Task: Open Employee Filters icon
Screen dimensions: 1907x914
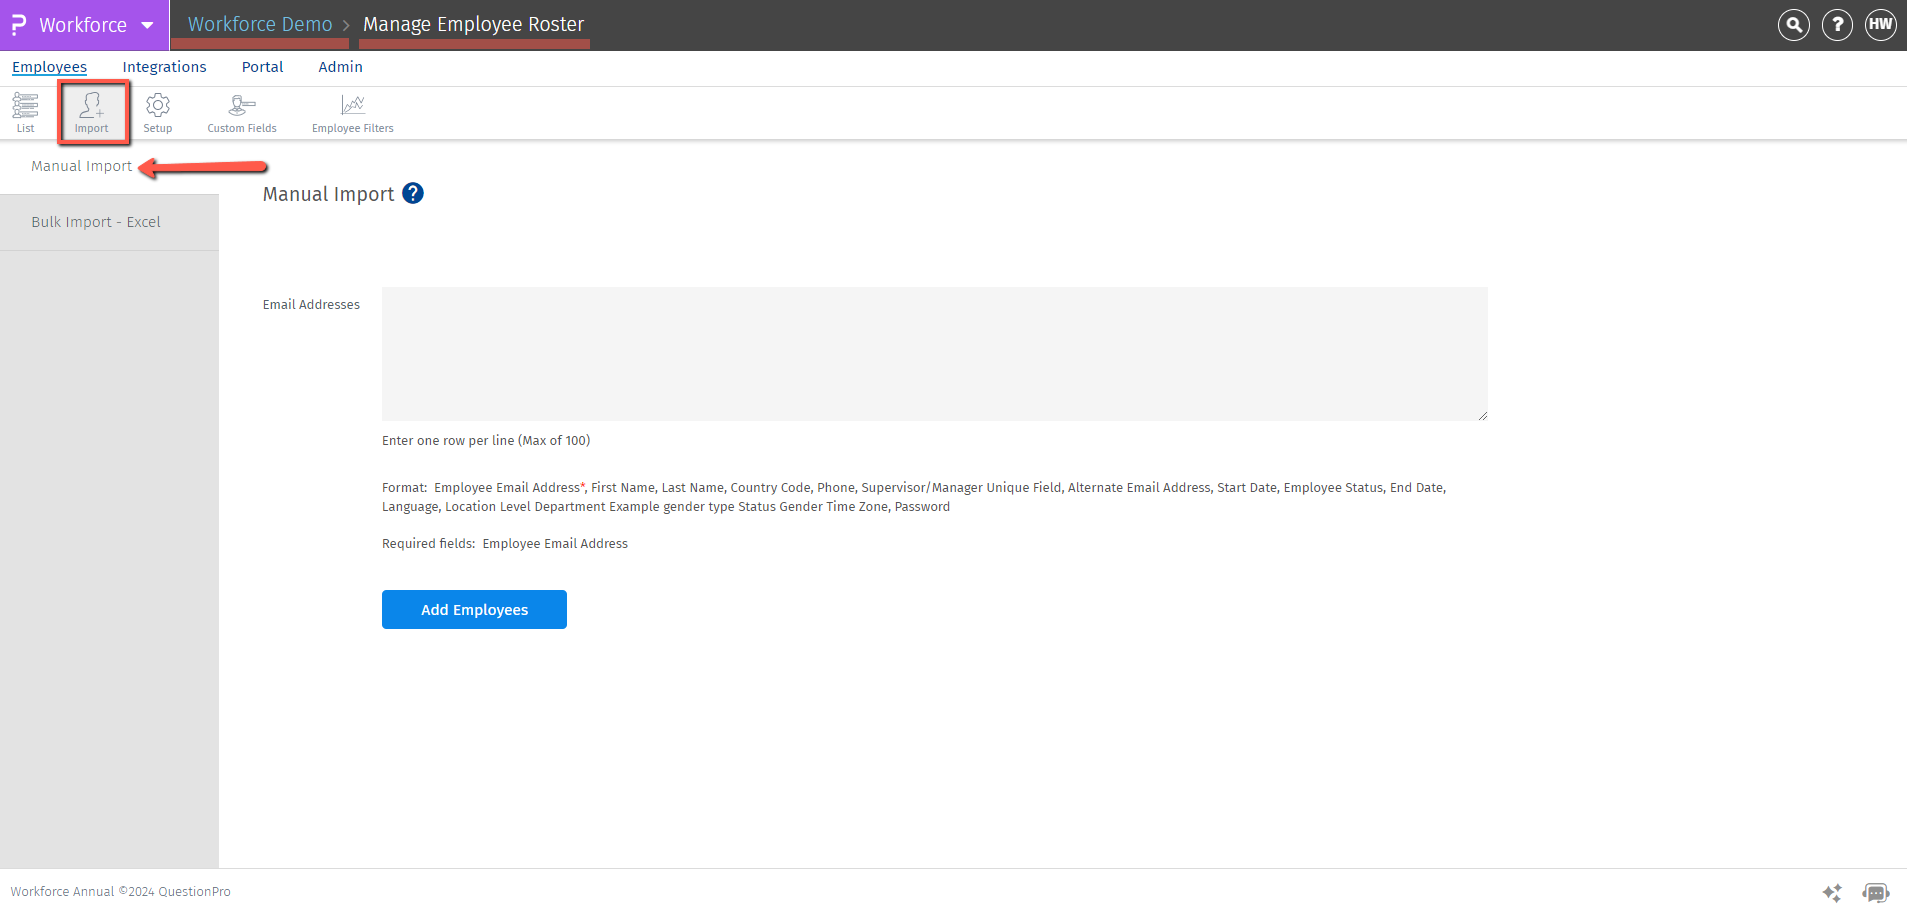Action: (x=353, y=112)
